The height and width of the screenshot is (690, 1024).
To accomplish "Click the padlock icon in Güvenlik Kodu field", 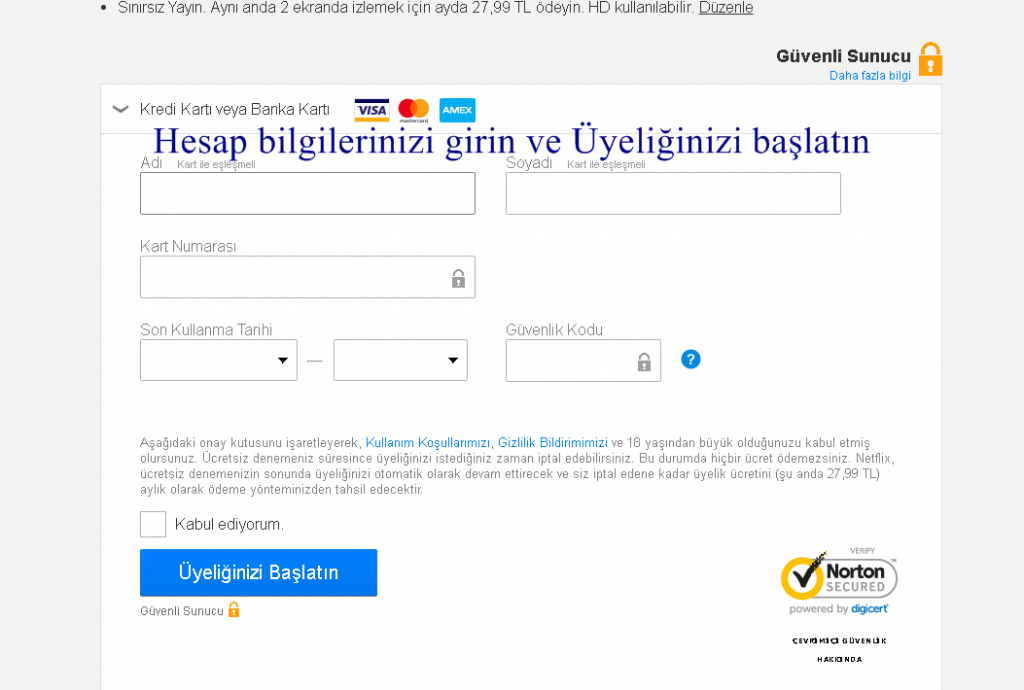I will pyautogui.click(x=644, y=362).
